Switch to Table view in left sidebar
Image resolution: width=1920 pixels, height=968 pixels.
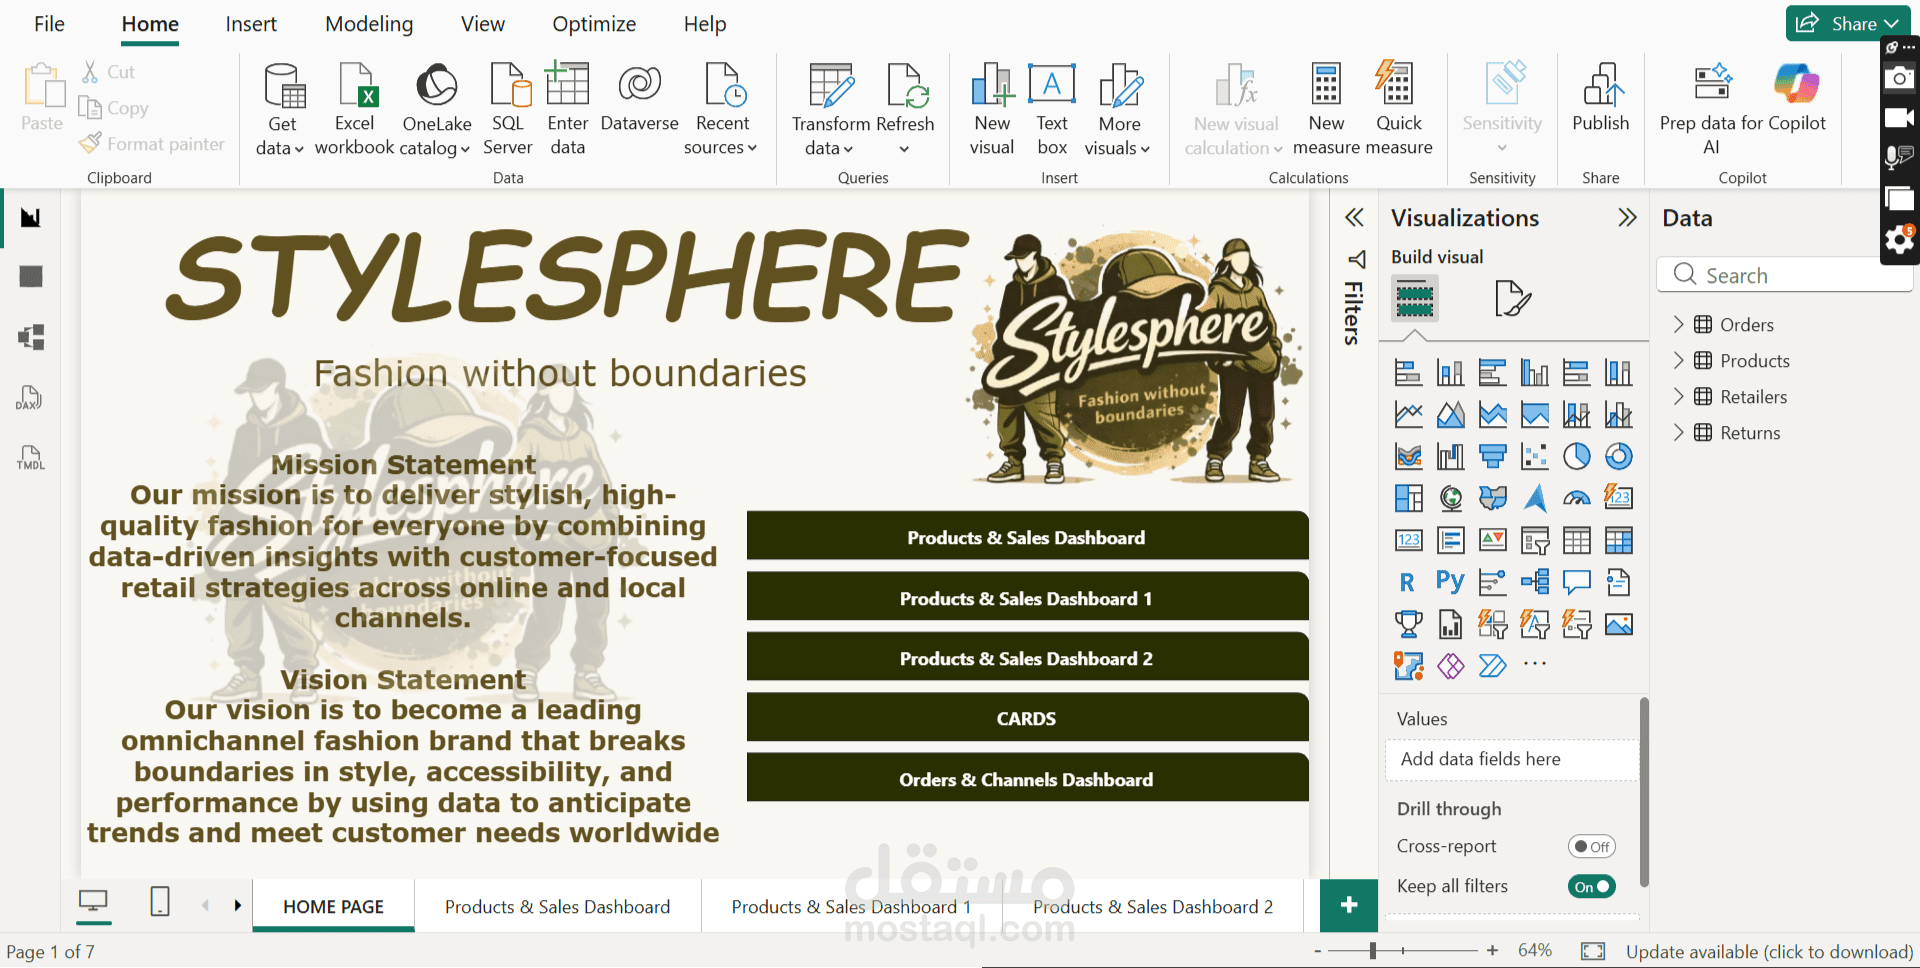(31, 277)
